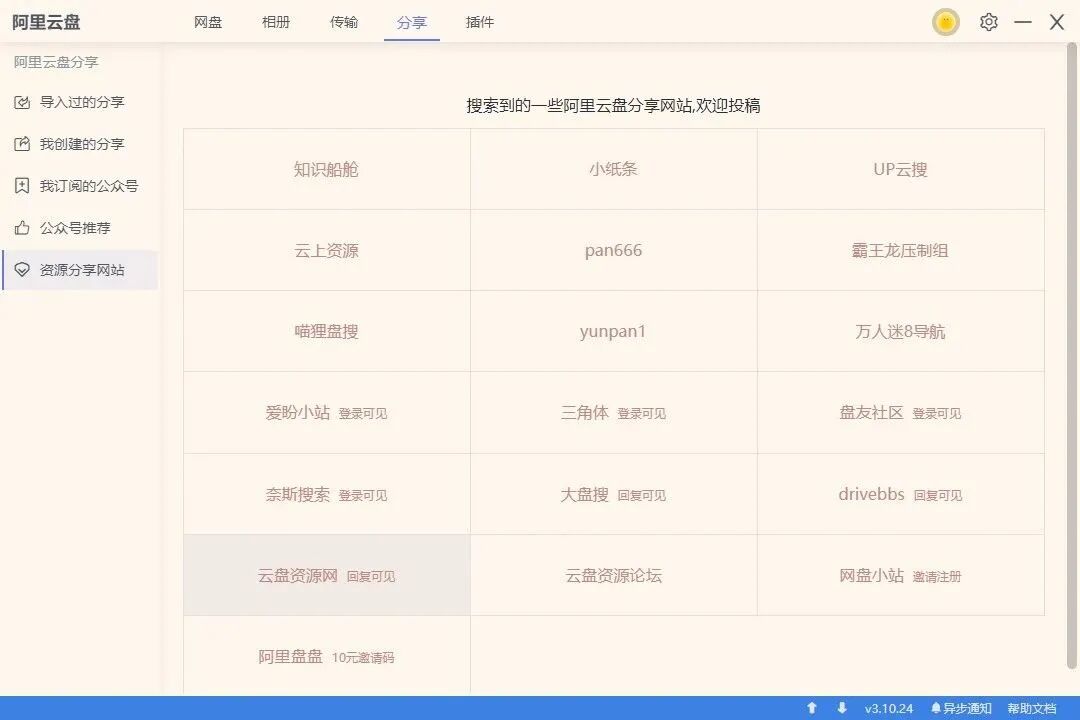Open 异步通知 in the status bar

click(961, 708)
